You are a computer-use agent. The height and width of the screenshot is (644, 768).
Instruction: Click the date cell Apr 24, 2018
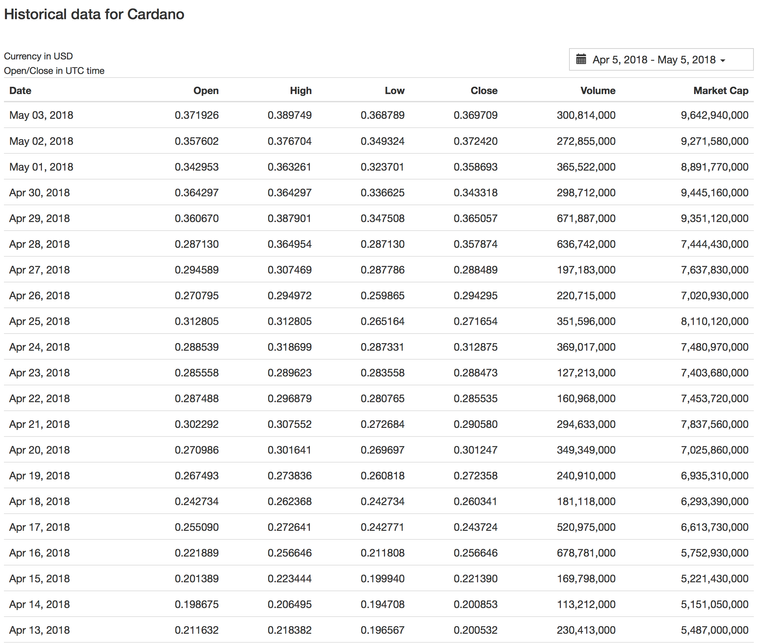click(39, 347)
